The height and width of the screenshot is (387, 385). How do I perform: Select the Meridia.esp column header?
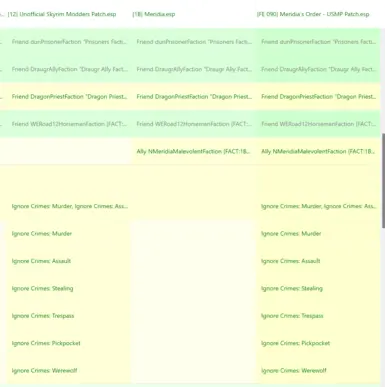point(154,14)
